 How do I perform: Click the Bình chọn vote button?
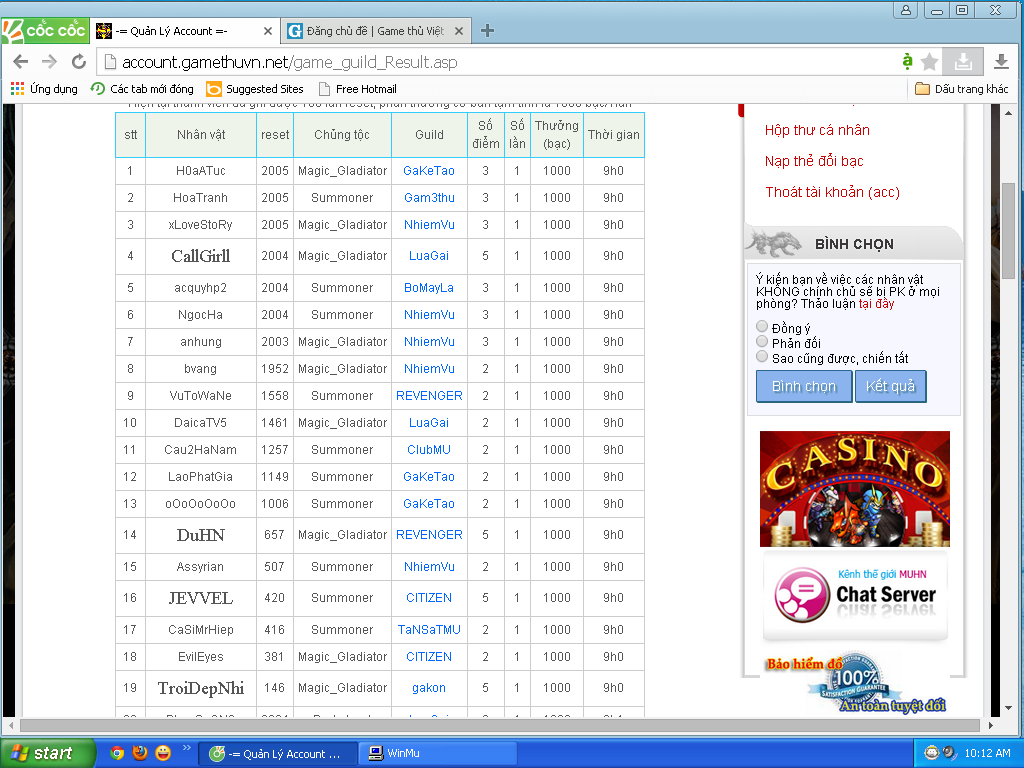pos(804,386)
